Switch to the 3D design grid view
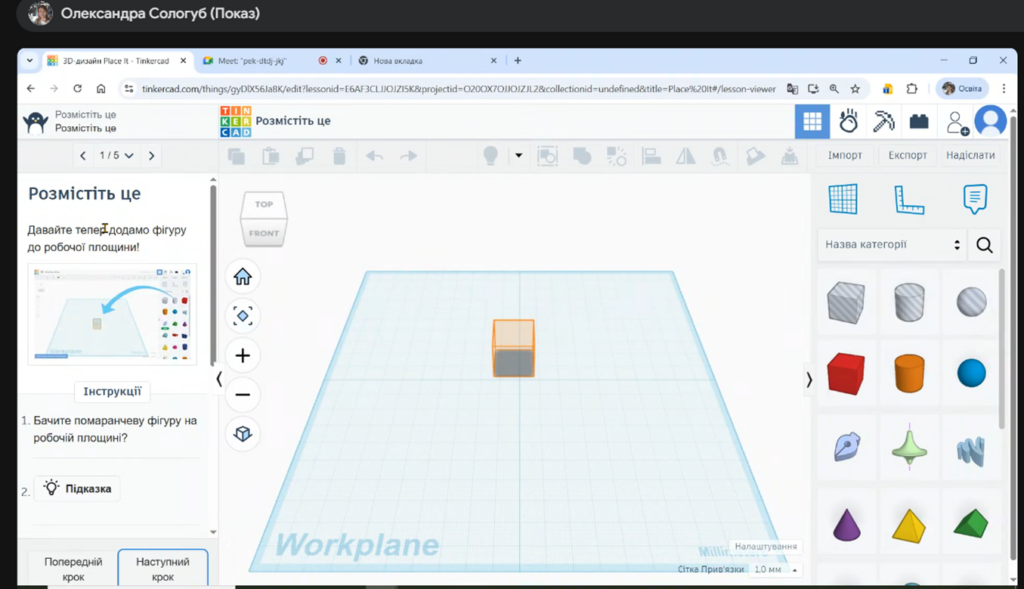 (x=812, y=121)
